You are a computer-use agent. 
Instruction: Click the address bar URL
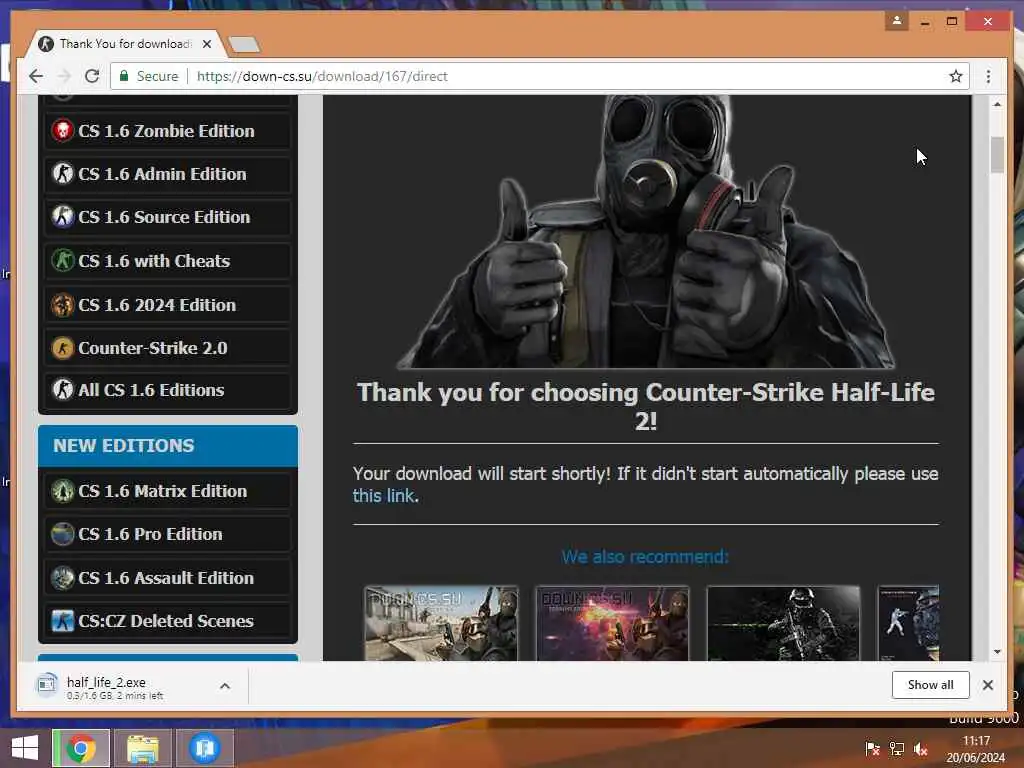tap(323, 76)
